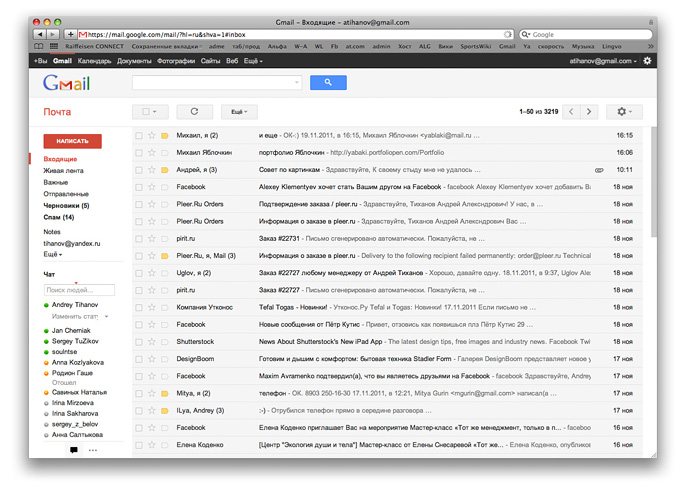Image resolution: width=700 pixels, height=485 pixels.
Task: Click the gear icon in the black top bar
Action: [647, 61]
